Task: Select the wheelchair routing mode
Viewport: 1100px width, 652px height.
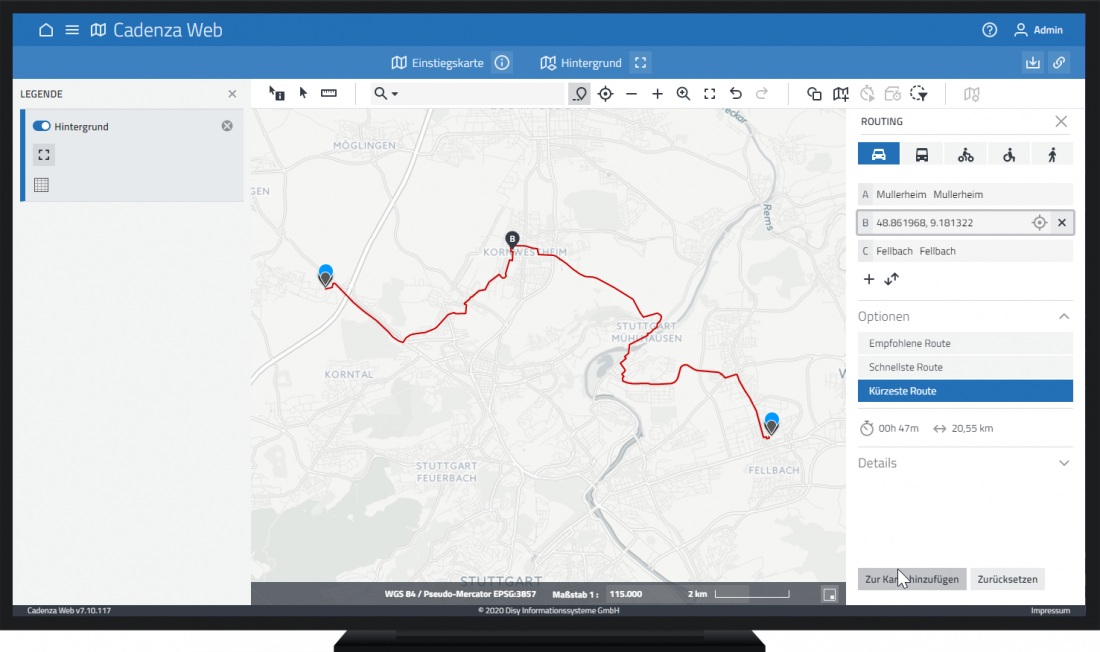Action: [x=1009, y=153]
